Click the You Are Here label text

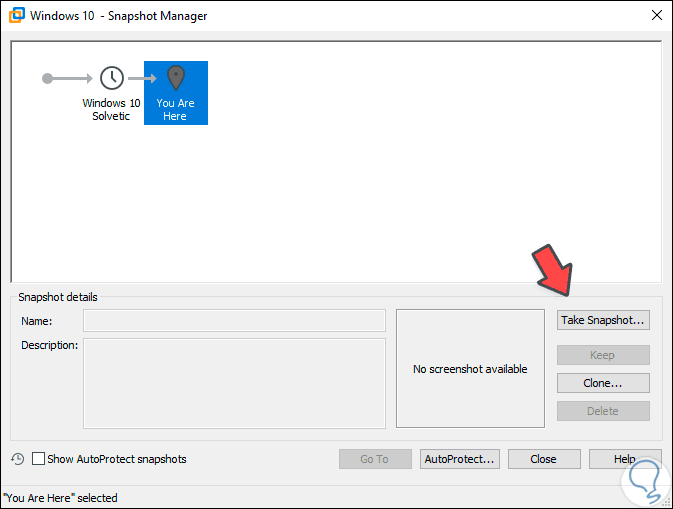coord(175,109)
